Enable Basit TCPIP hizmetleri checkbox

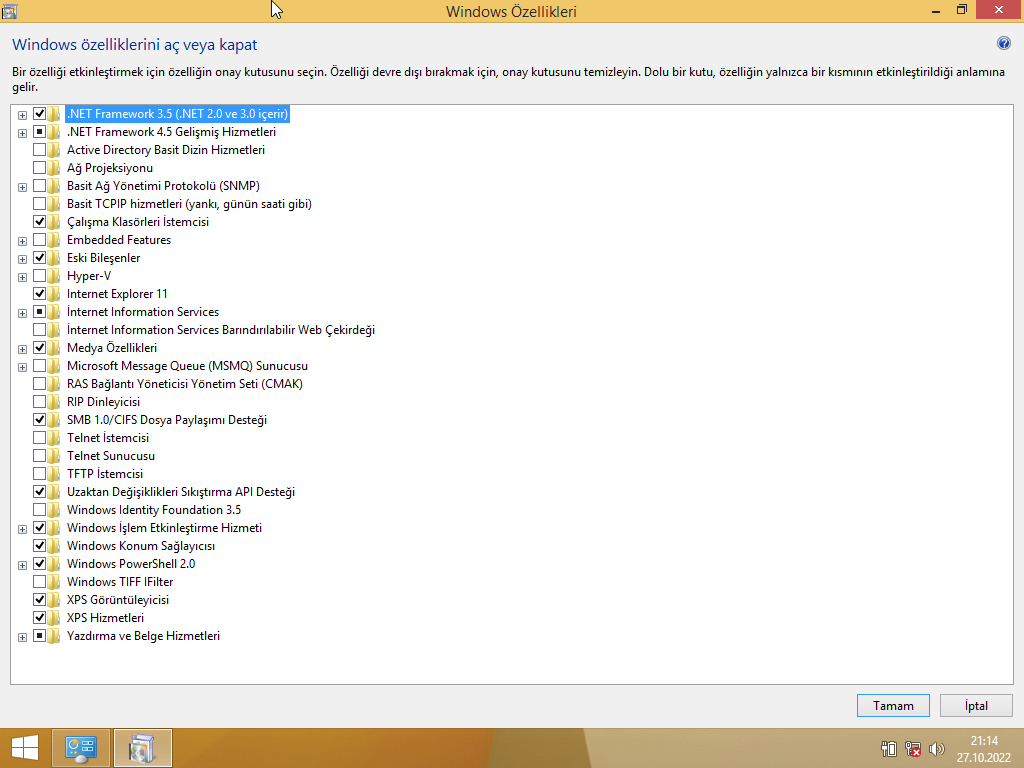(x=39, y=204)
